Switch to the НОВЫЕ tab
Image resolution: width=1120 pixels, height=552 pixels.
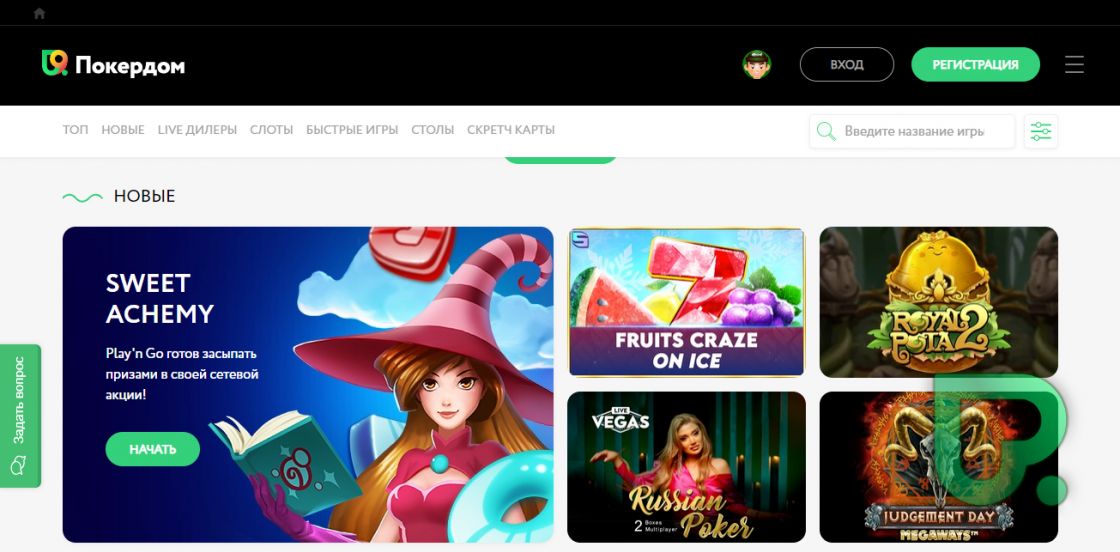123,130
